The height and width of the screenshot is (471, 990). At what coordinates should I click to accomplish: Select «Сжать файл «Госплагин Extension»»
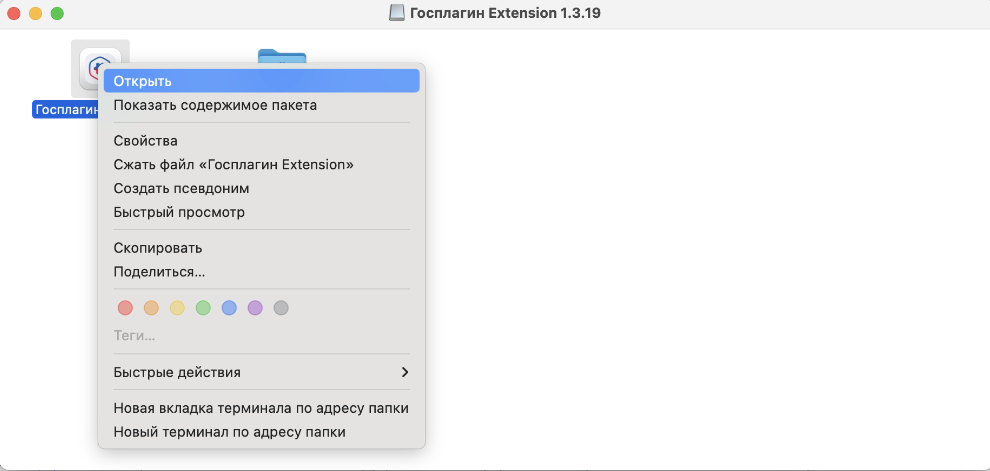click(x=234, y=164)
